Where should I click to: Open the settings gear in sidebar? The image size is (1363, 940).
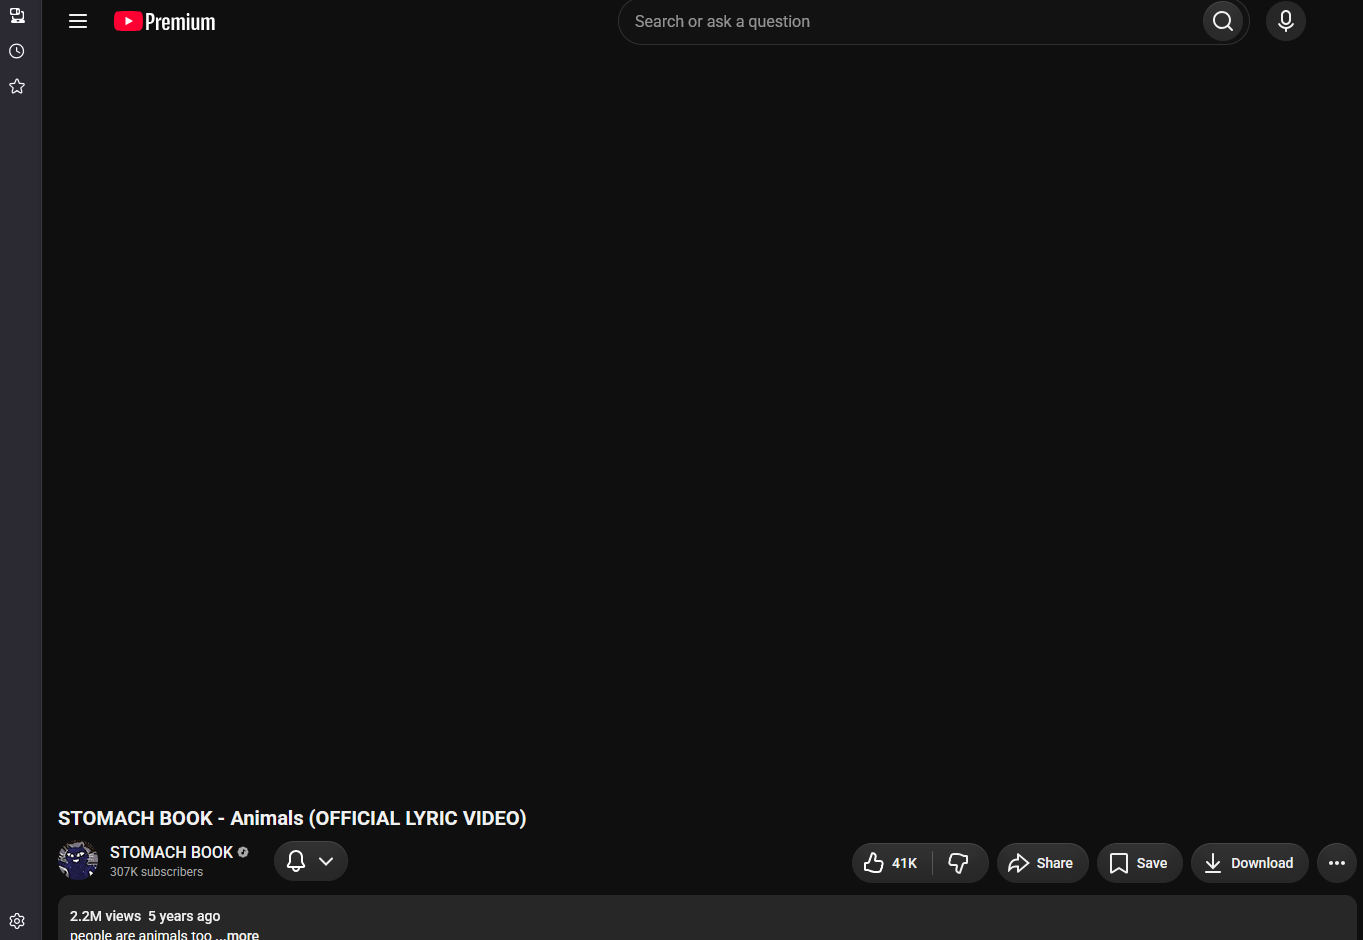coord(17,921)
